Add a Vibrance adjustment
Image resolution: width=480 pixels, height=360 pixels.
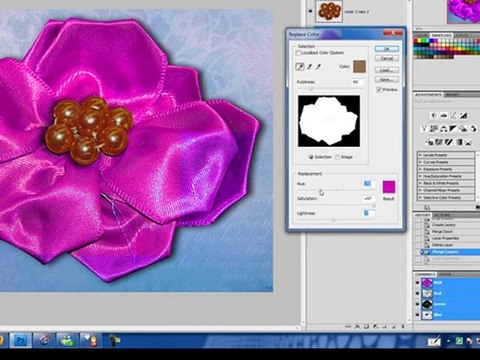pyautogui.click(x=424, y=128)
